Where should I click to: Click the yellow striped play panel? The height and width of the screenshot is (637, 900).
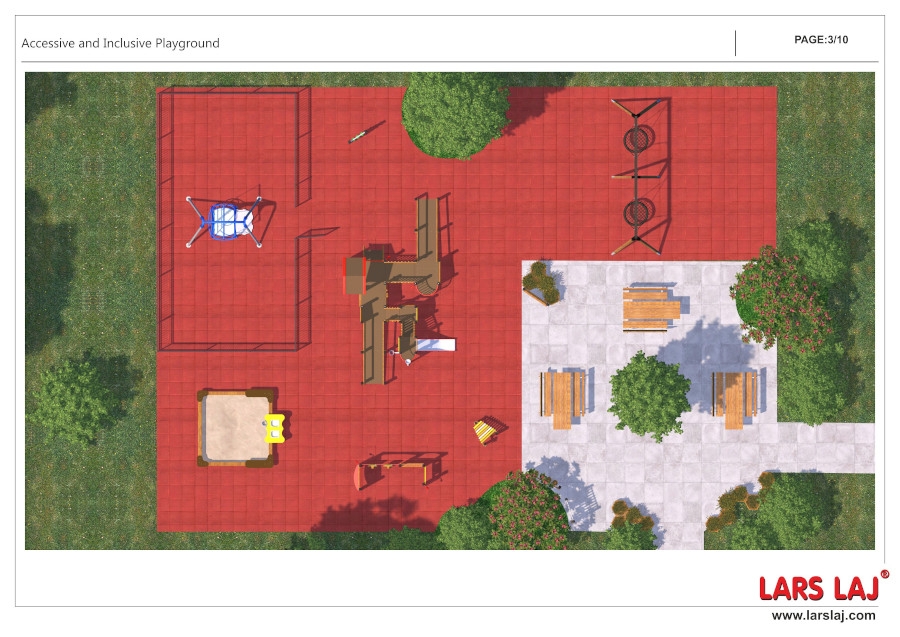click(485, 430)
